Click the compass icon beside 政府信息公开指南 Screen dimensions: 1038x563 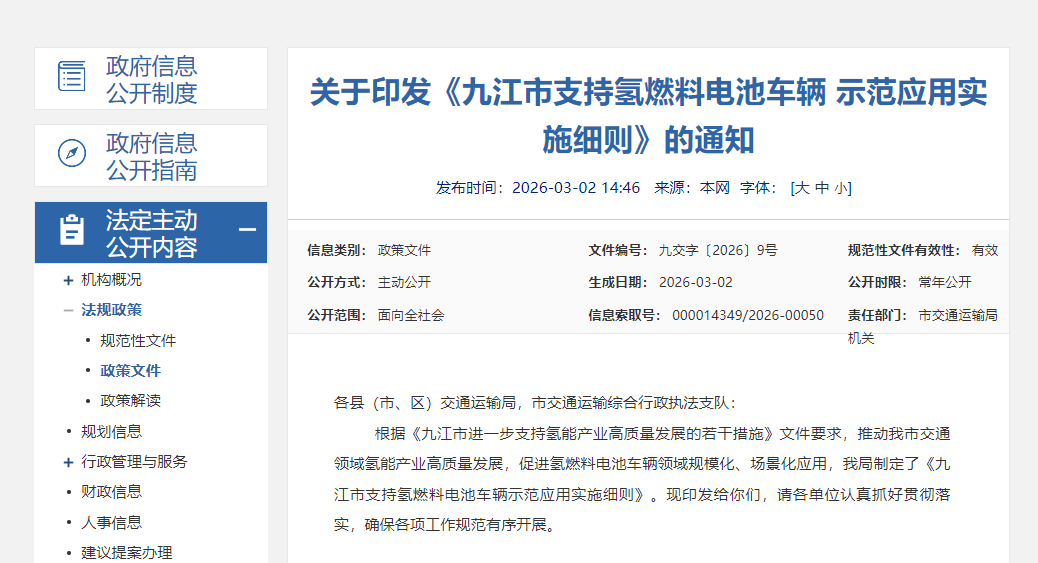[x=71, y=154]
